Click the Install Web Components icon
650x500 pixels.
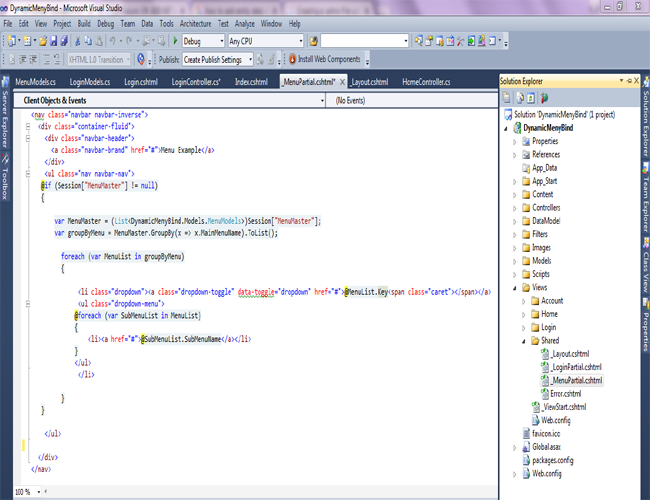(x=291, y=60)
